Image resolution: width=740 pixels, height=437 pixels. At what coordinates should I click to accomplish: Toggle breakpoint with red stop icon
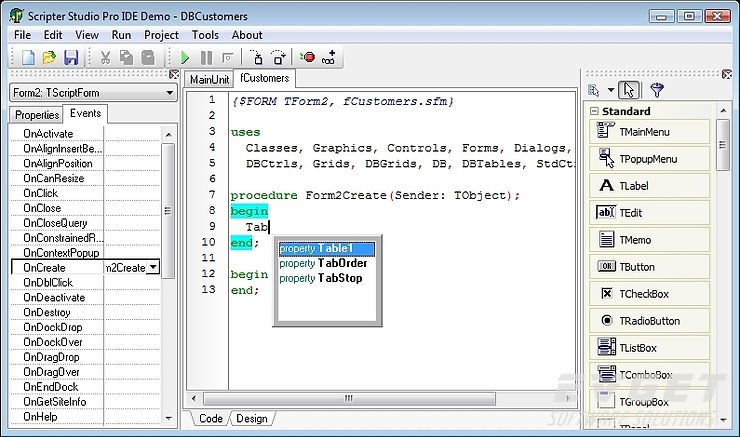pos(308,57)
